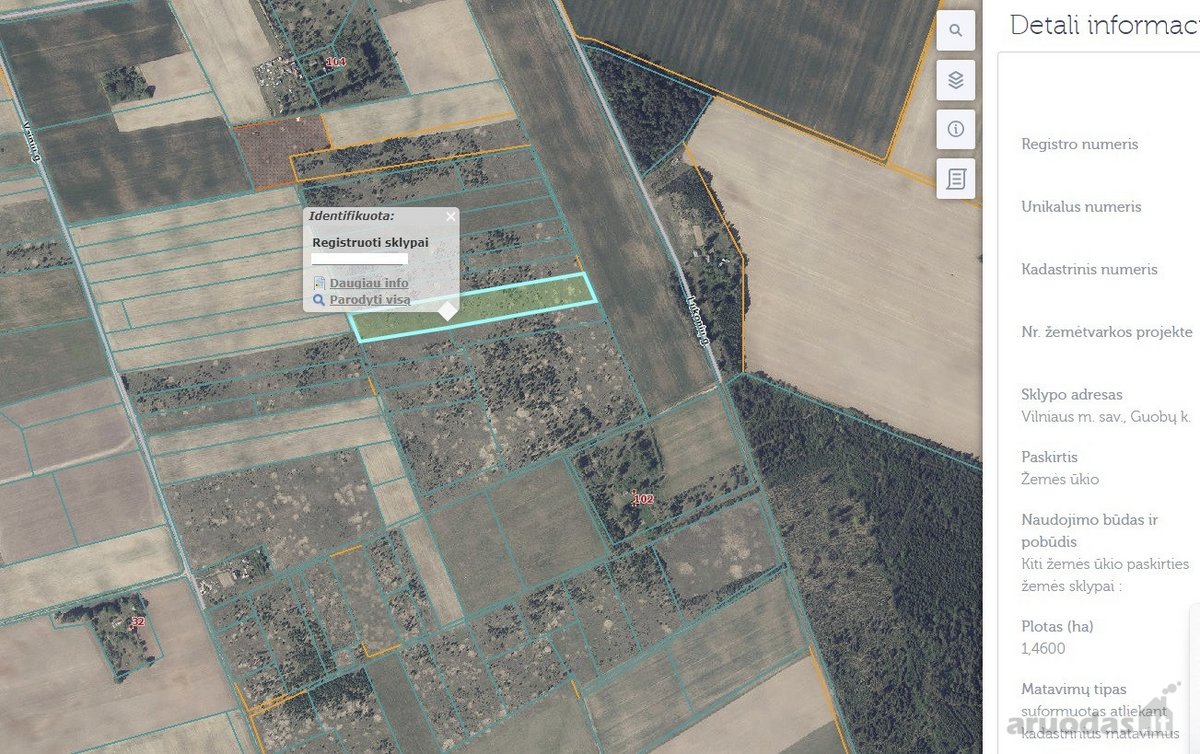
Task: Select the Registro numeris field label
Action: pyautogui.click(x=1080, y=144)
